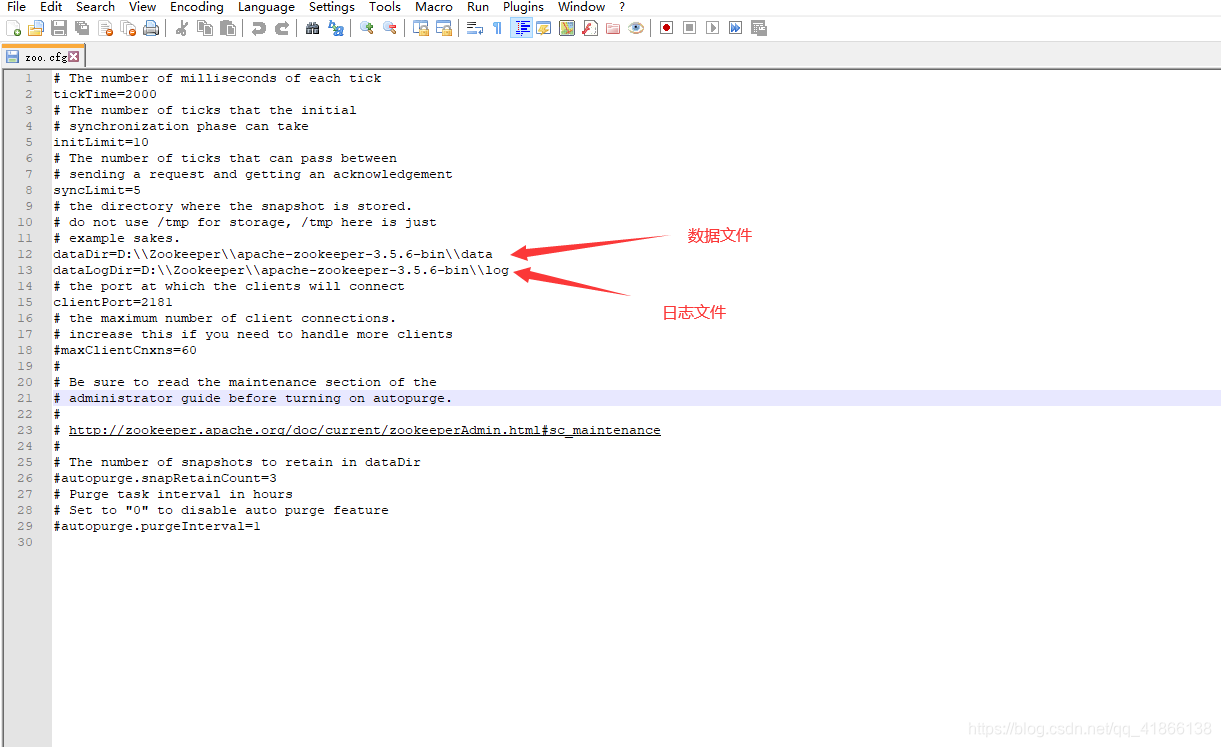
Task: Toggle synchronized horizontal scrolling
Action: point(443,28)
